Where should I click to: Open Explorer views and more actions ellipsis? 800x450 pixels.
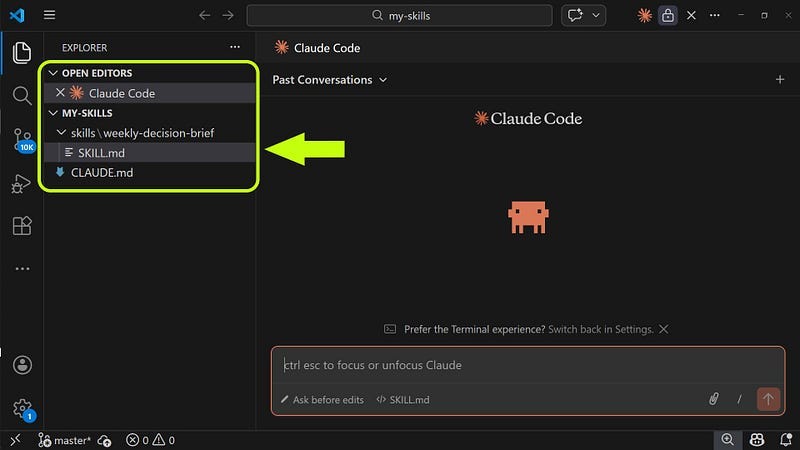[x=235, y=47]
